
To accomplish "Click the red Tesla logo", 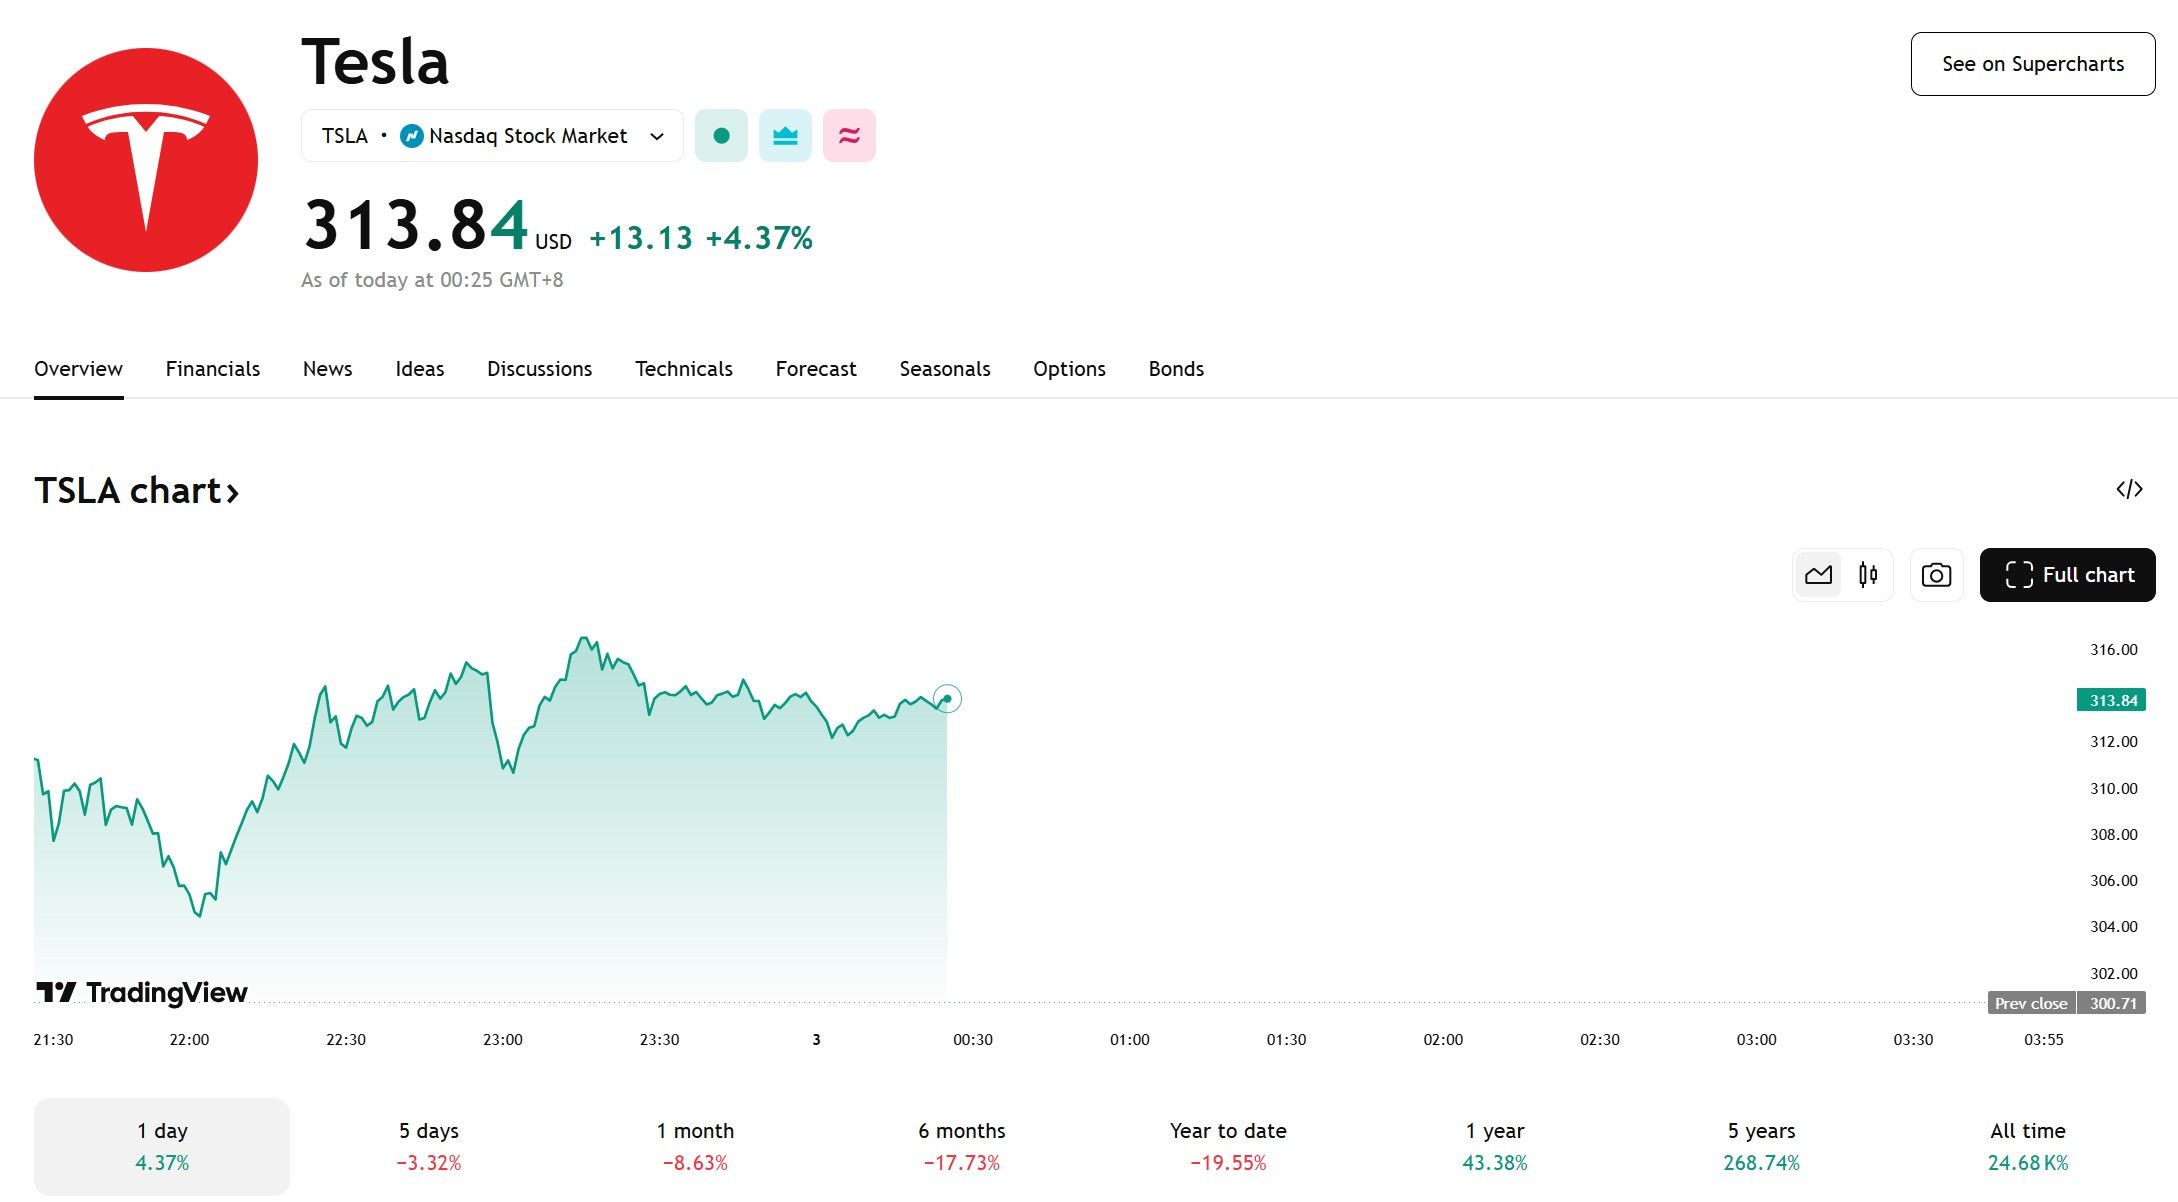I will click(146, 160).
